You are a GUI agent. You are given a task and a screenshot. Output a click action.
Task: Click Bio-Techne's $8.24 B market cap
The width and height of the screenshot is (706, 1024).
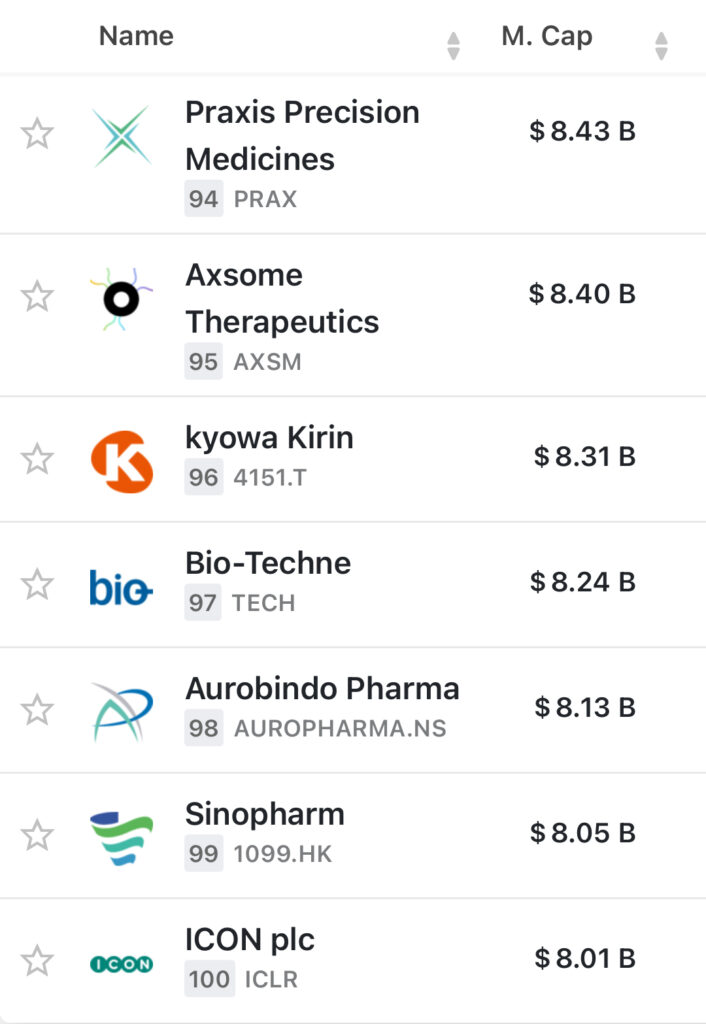click(x=583, y=582)
